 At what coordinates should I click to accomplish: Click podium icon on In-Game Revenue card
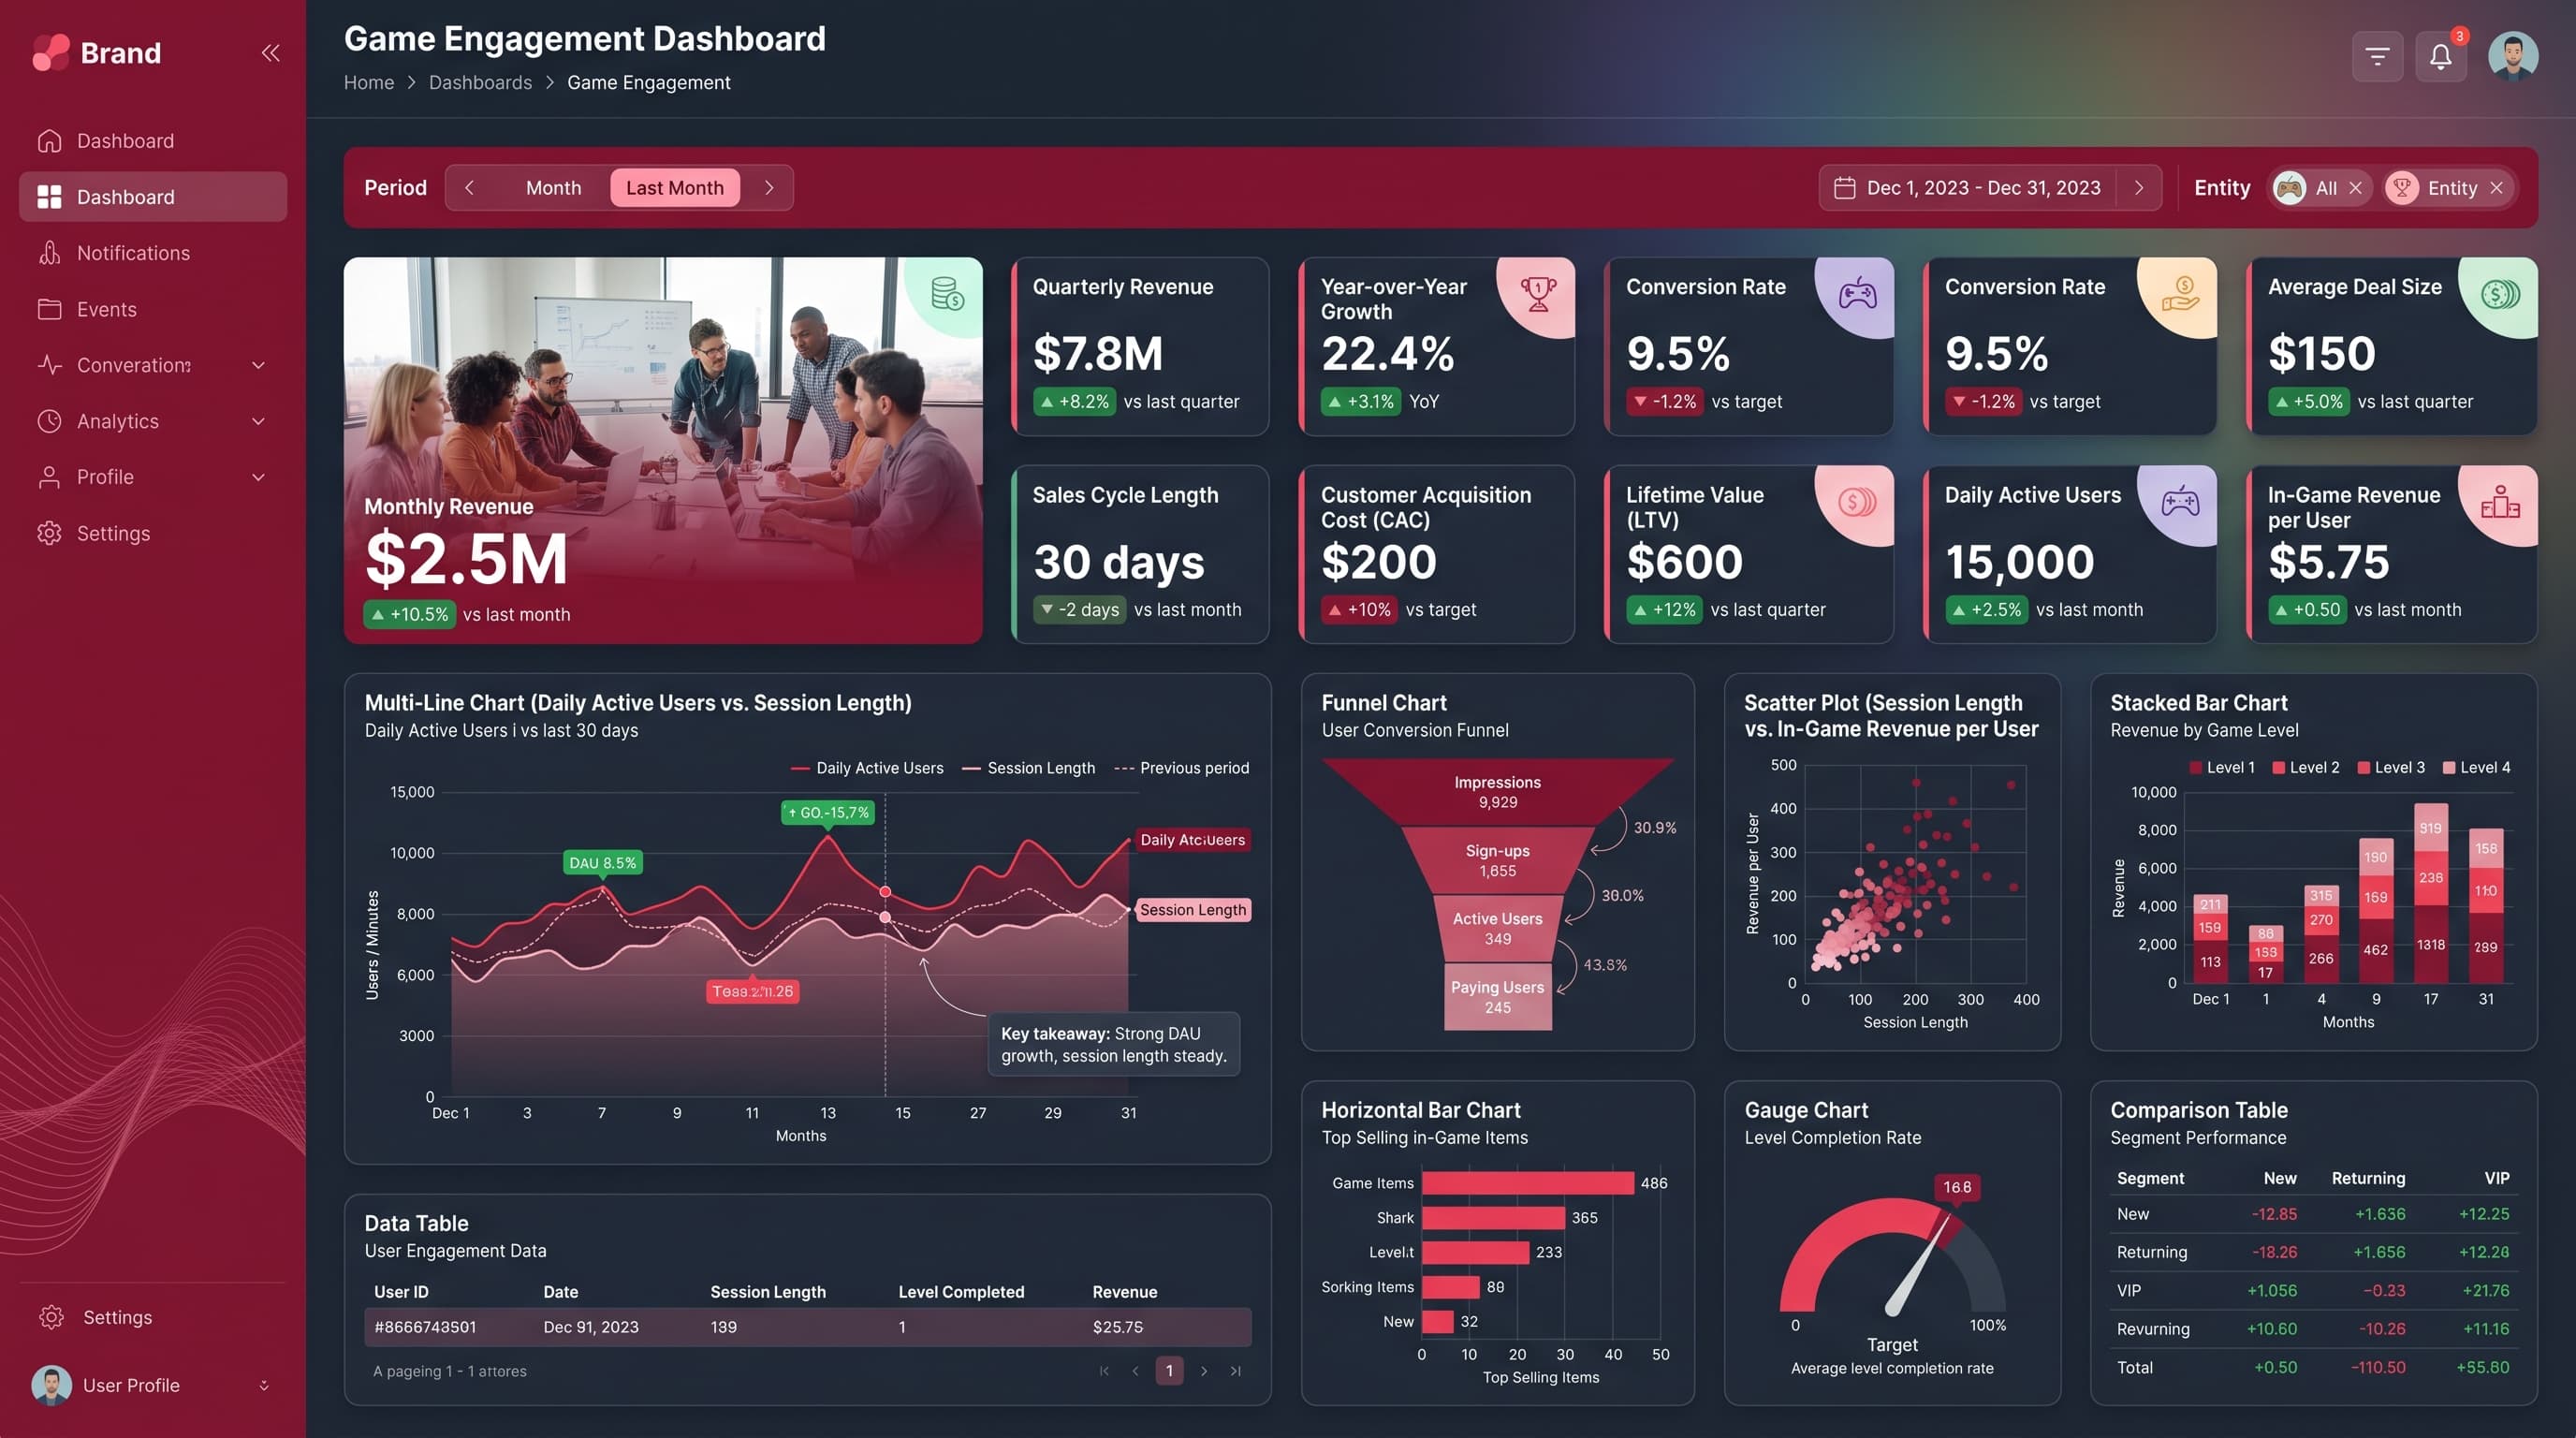(x=2500, y=502)
